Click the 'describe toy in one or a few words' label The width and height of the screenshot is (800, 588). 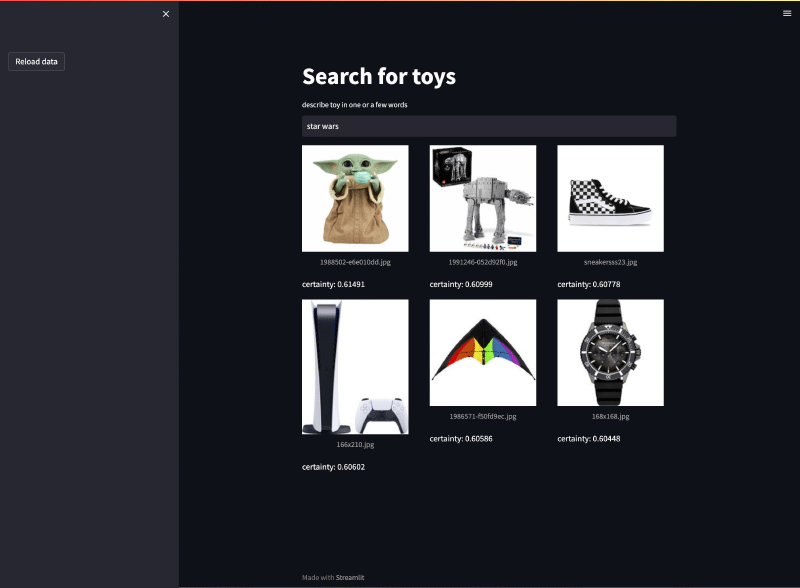pos(355,105)
